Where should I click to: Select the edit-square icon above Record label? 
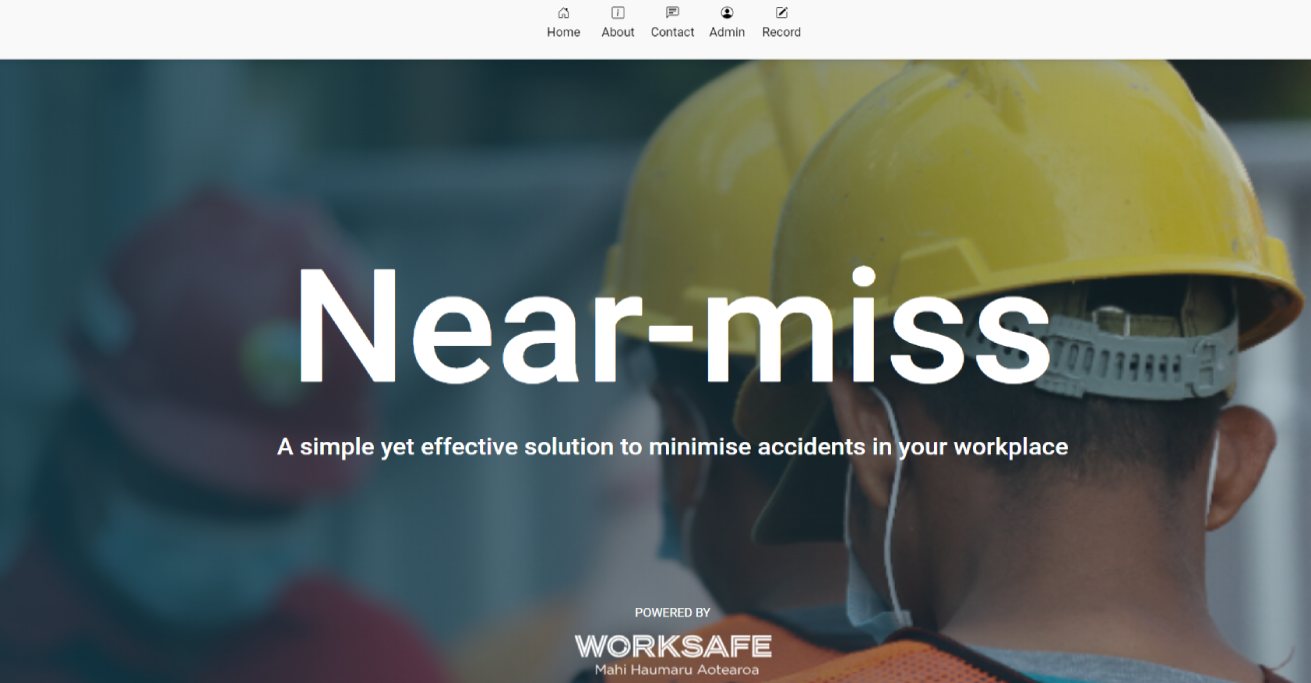(781, 14)
